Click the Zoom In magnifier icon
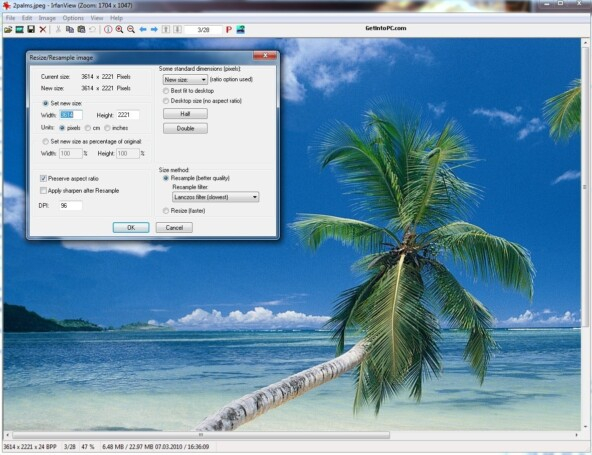Viewport: 592px width, 455px height. [x=119, y=29]
